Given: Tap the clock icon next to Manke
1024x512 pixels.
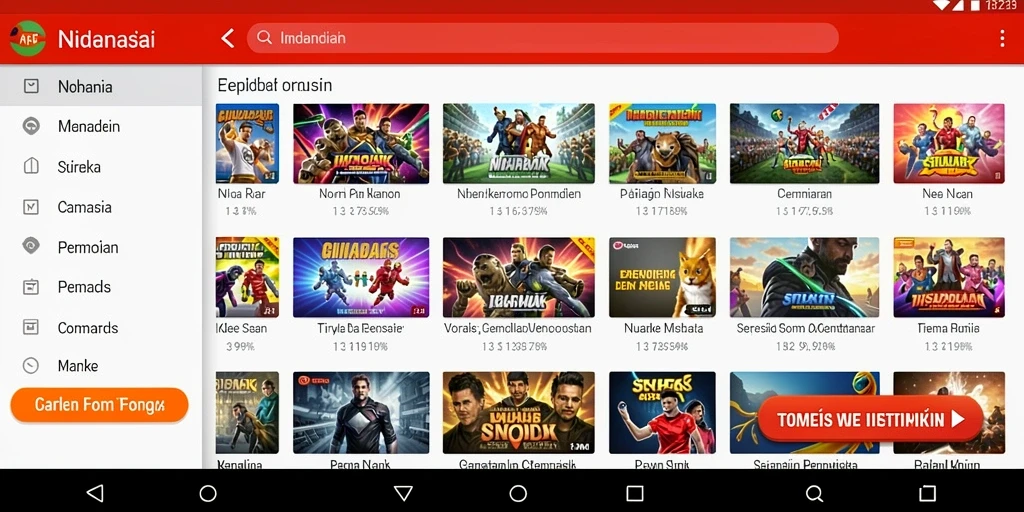Looking at the screenshot, I should [x=31, y=366].
